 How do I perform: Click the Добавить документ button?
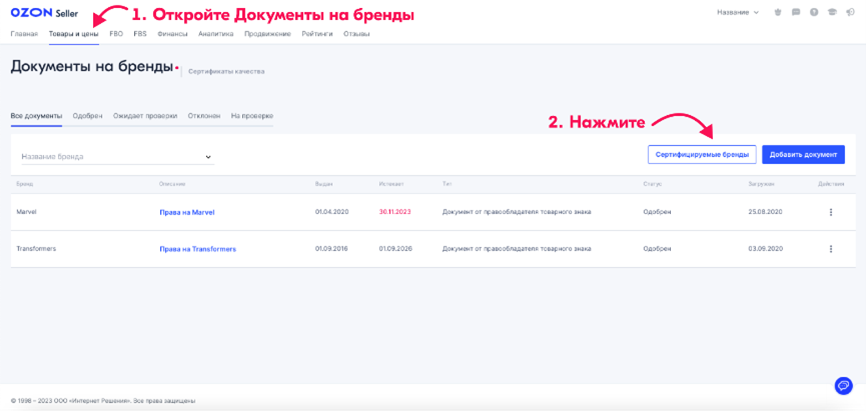[x=803, y=155]
